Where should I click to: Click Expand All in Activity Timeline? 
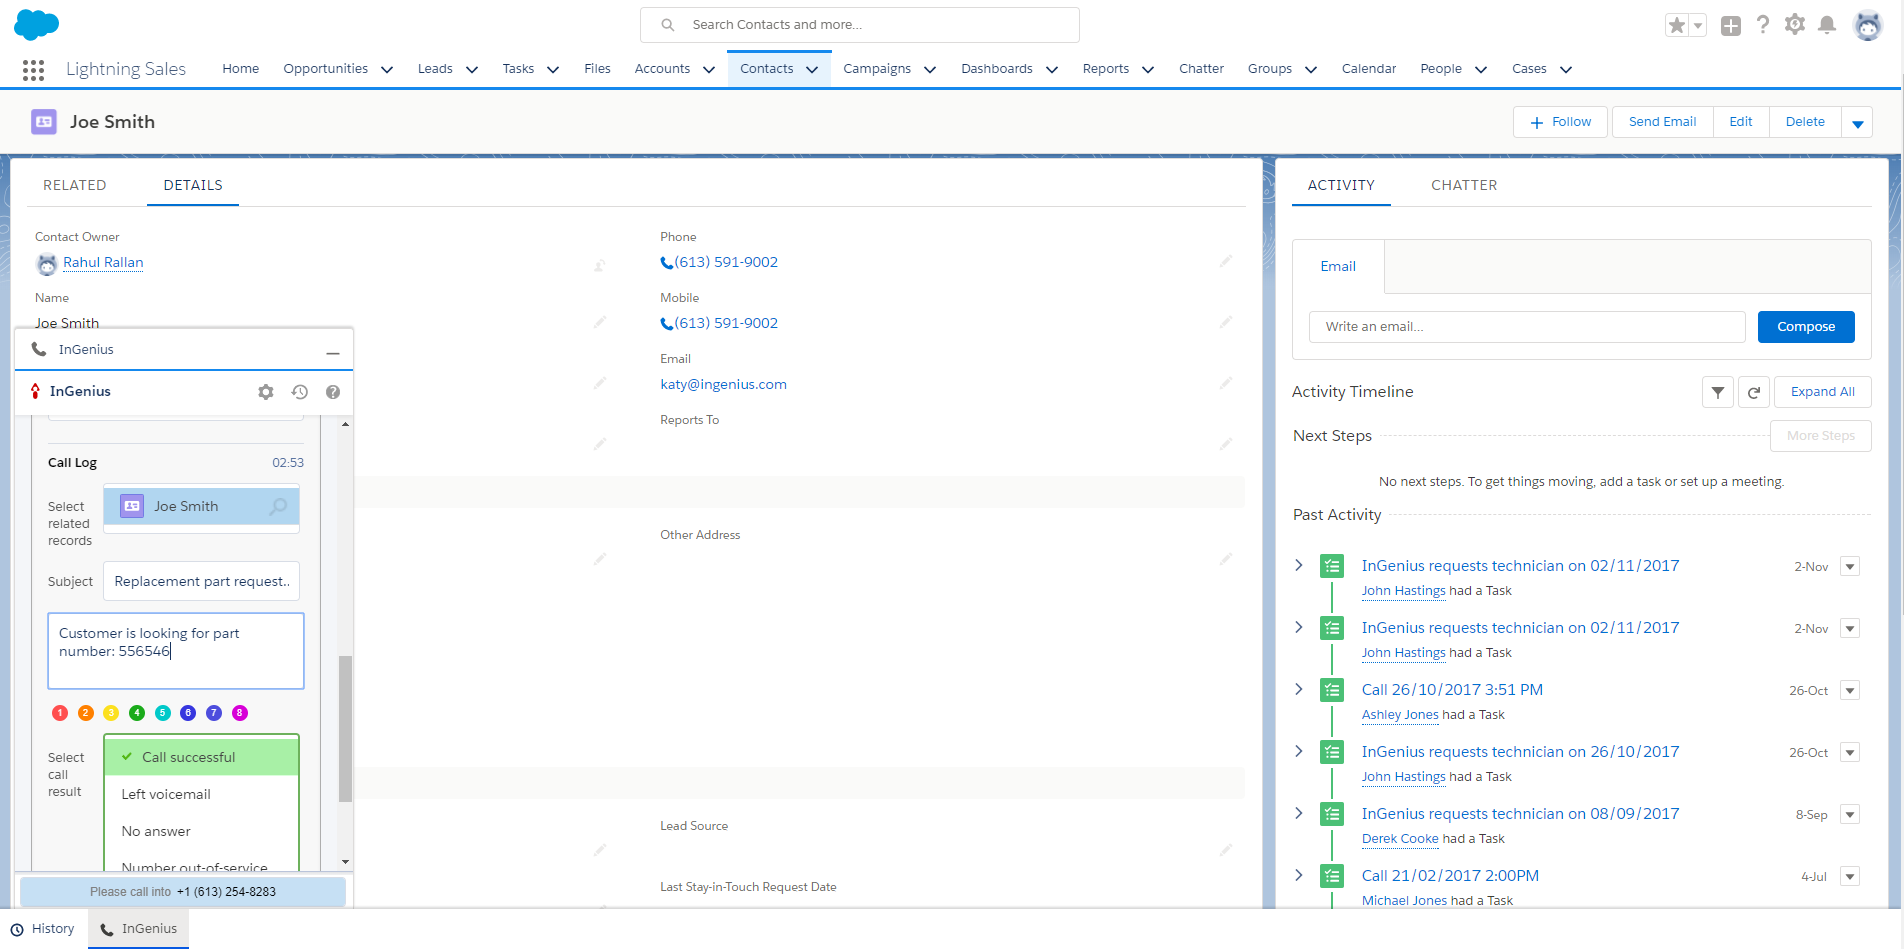(1823, 392)
